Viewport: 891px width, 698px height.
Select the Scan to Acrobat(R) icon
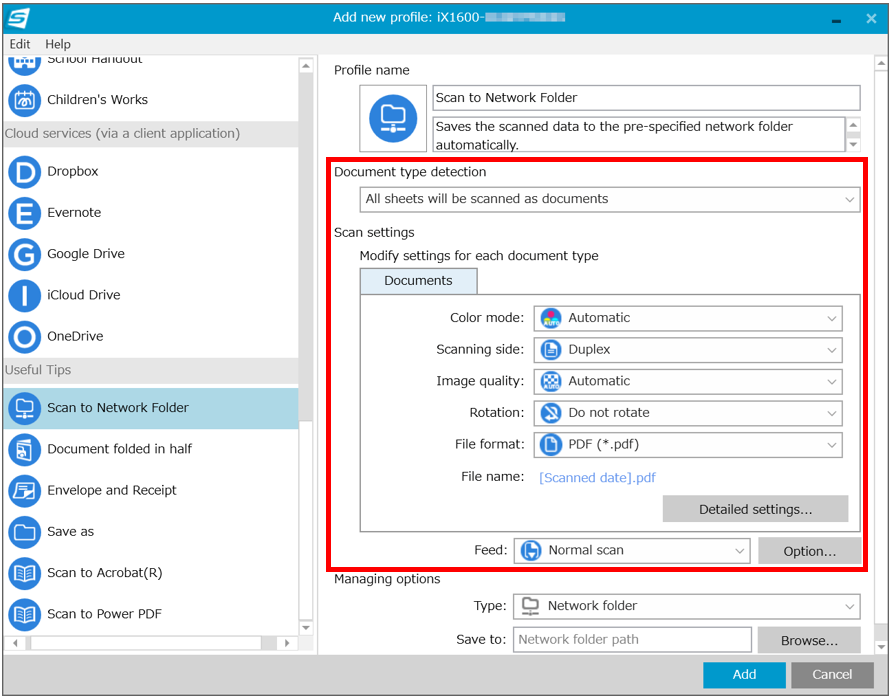coord(24,573)
